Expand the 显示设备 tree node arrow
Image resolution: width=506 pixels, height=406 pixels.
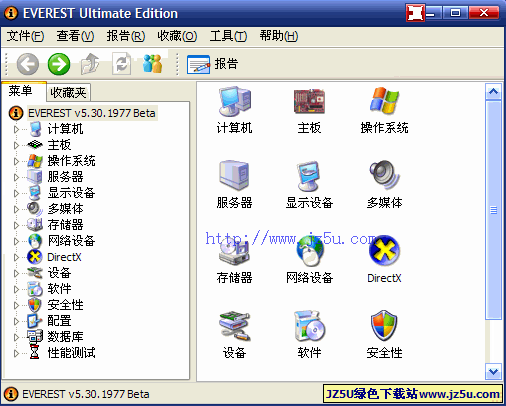click(16, 193)
